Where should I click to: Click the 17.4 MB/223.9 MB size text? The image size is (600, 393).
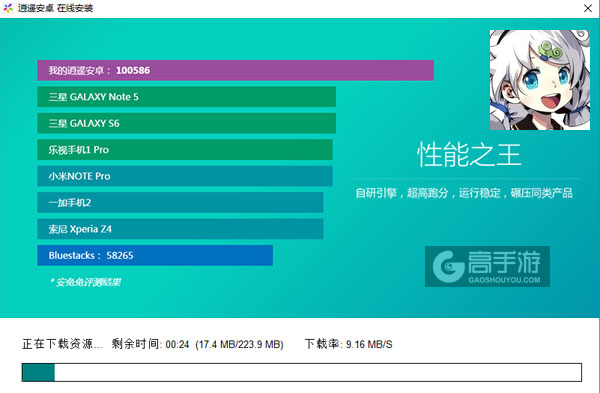240,344
